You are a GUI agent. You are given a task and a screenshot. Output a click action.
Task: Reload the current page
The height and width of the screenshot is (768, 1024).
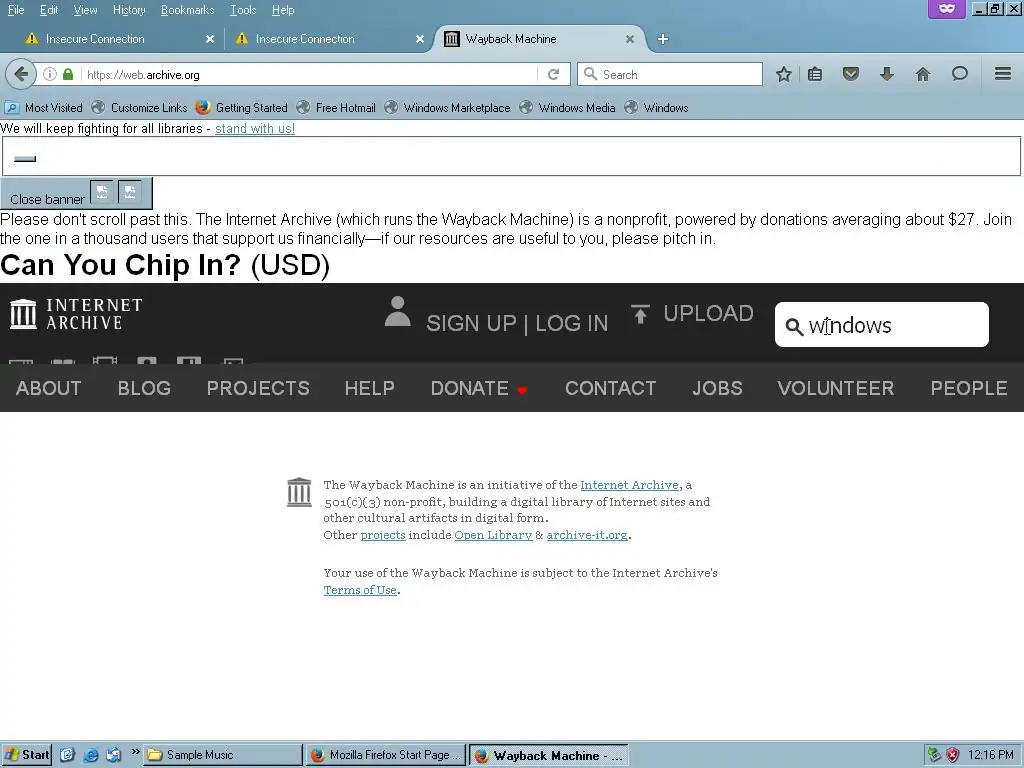[553, 74]
